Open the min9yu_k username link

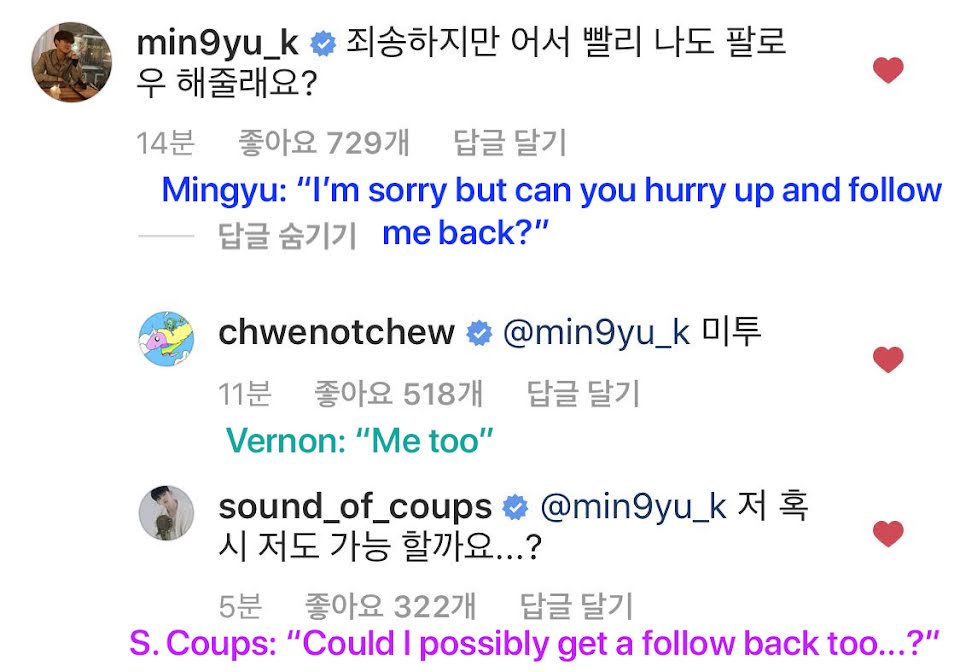(x=217, y=44)
